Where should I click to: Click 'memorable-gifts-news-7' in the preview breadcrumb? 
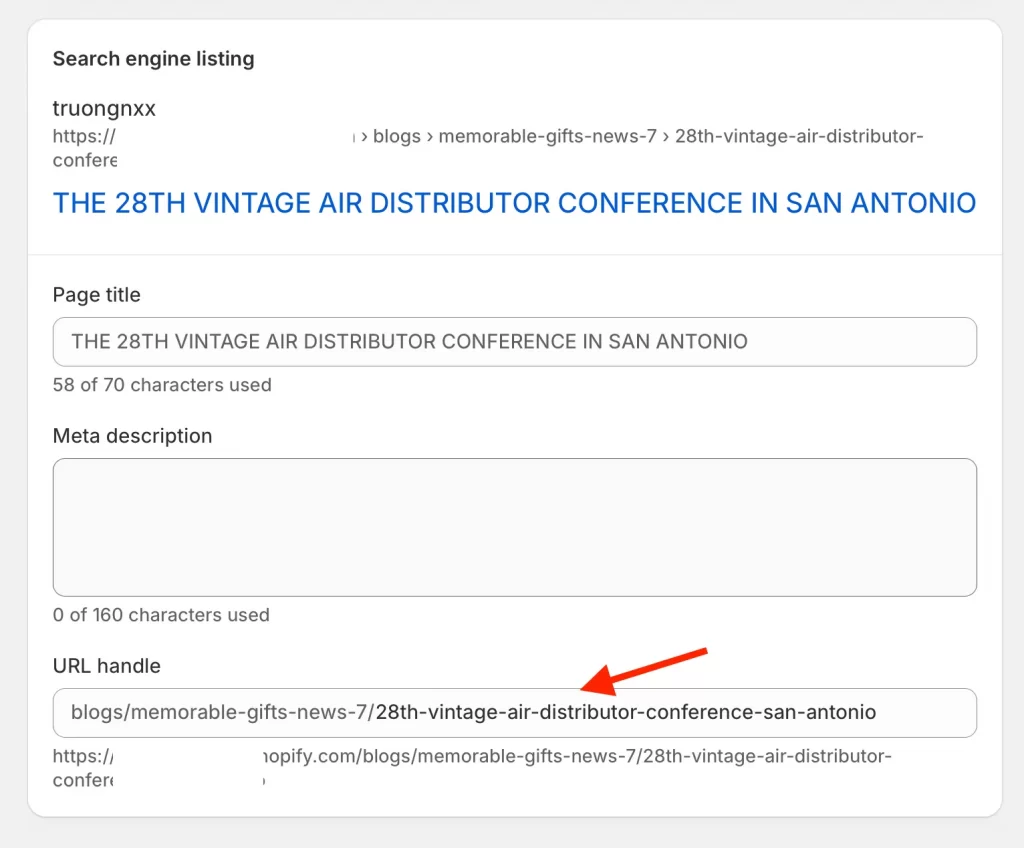click(547, 136)
